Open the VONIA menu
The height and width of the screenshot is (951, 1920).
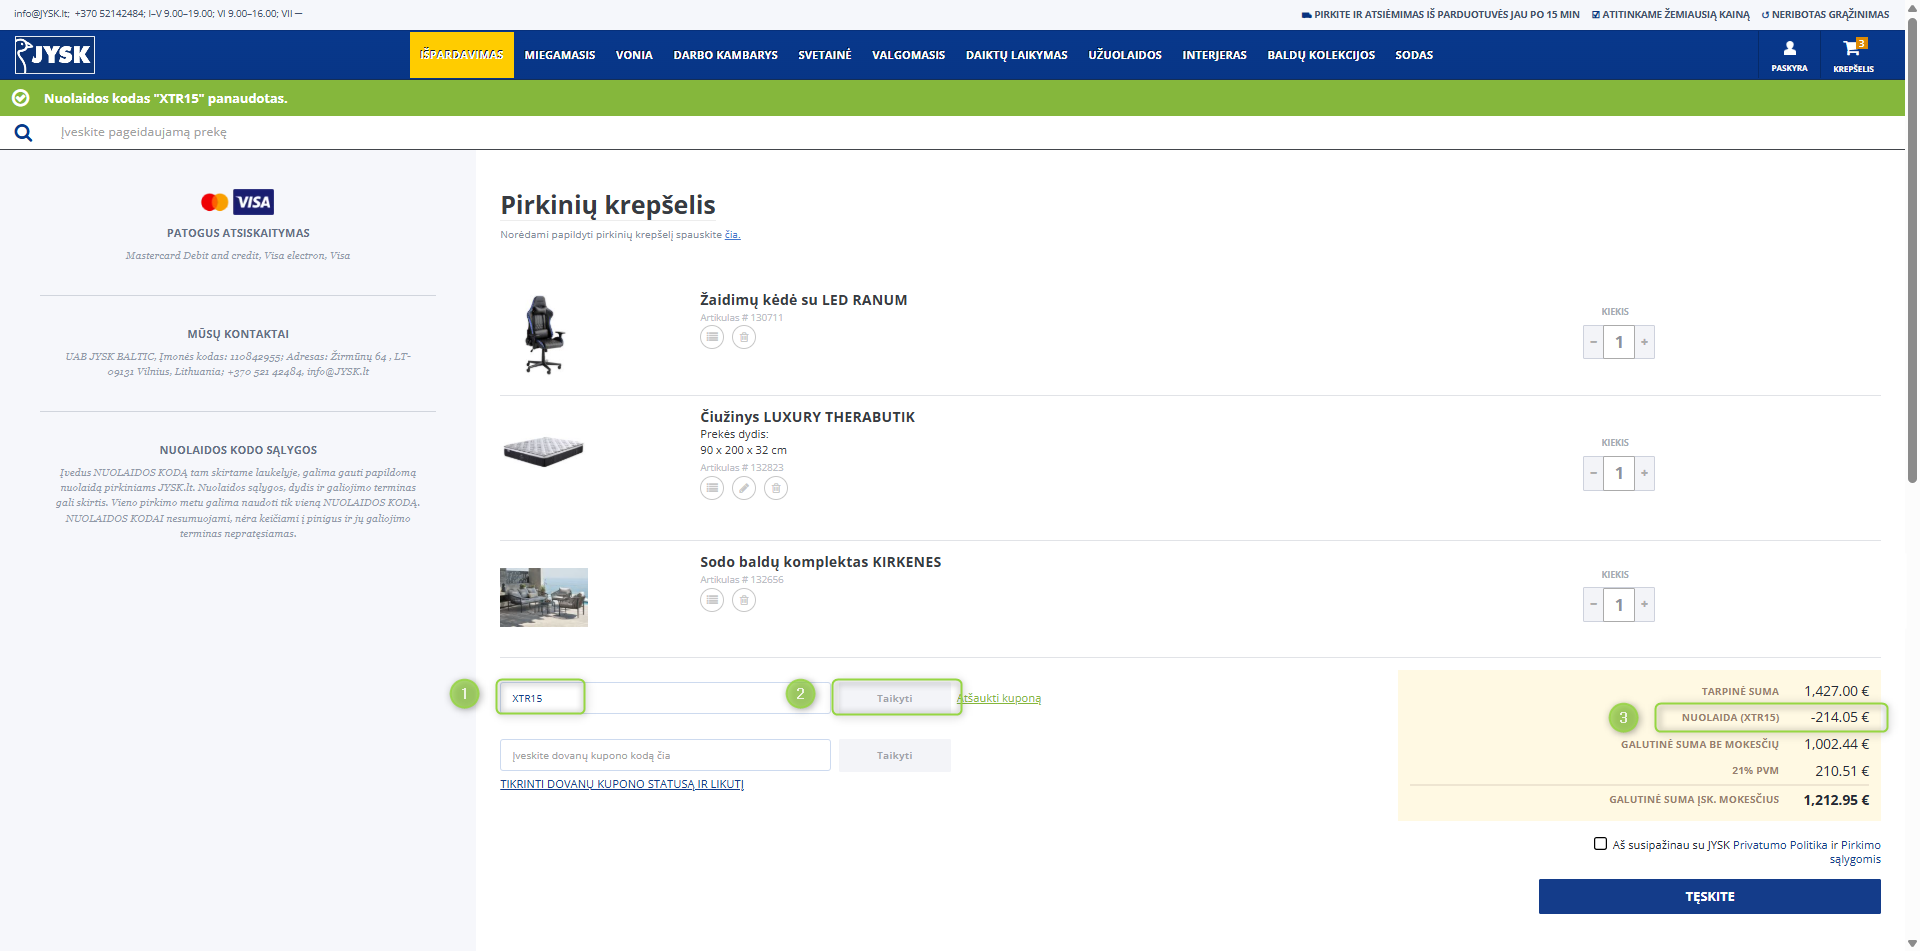tap(634, 55)
